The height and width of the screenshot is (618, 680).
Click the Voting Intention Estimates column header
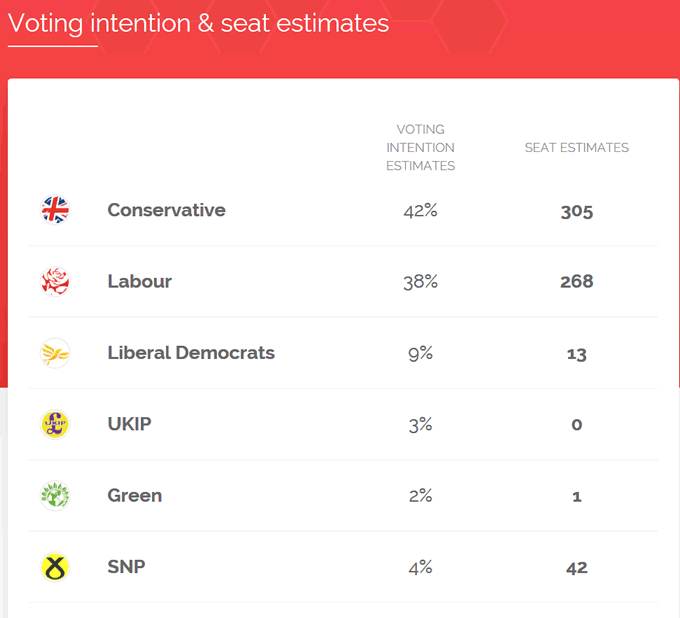pyautogui.click(x=420, y=148)
